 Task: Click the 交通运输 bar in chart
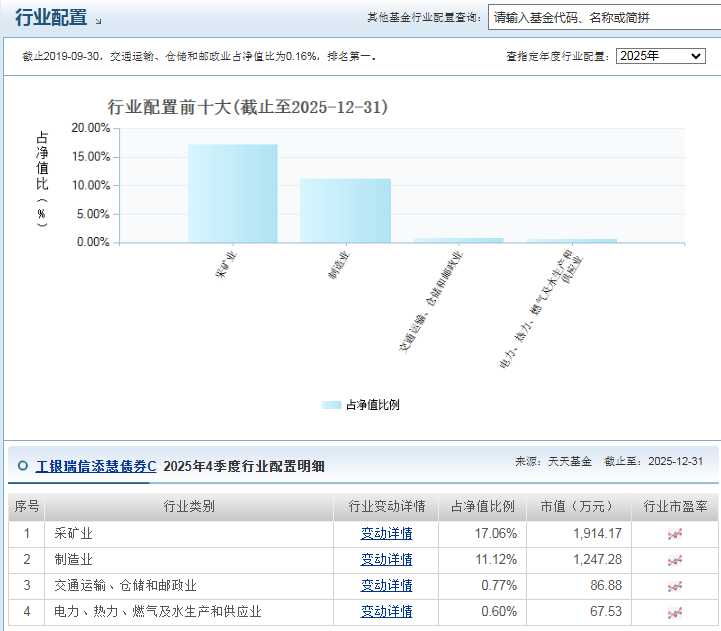click(x=459, y=241)
